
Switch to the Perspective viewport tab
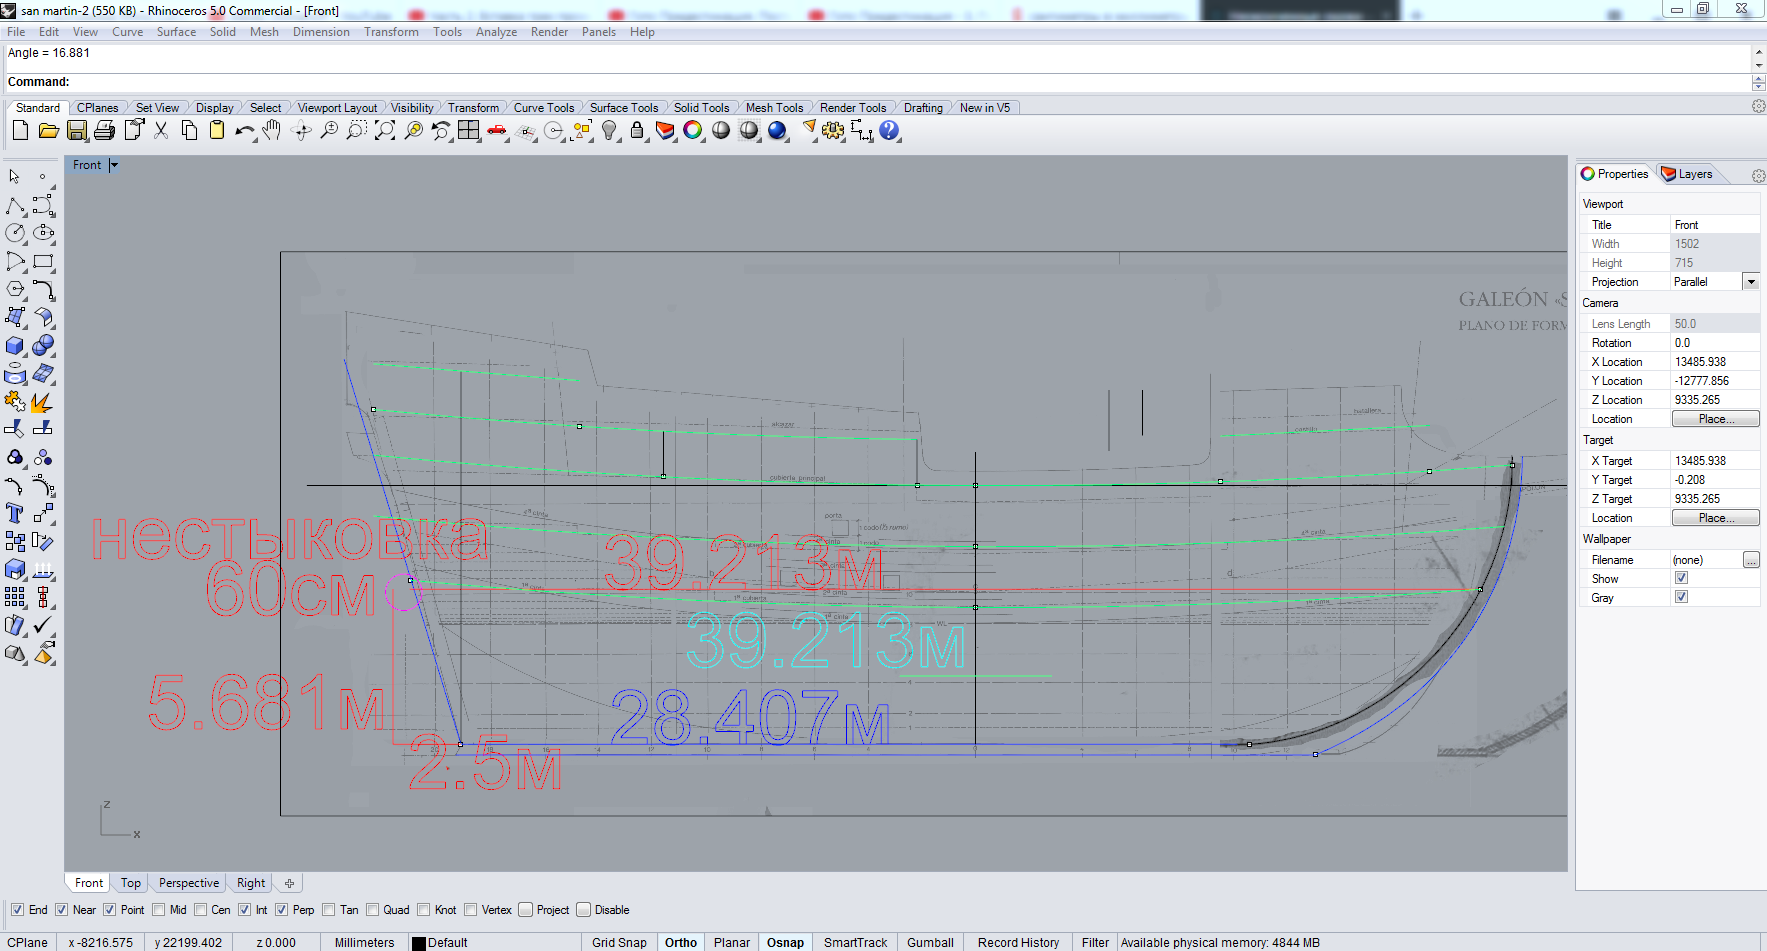pyautogui.click(x=188, y=883)
